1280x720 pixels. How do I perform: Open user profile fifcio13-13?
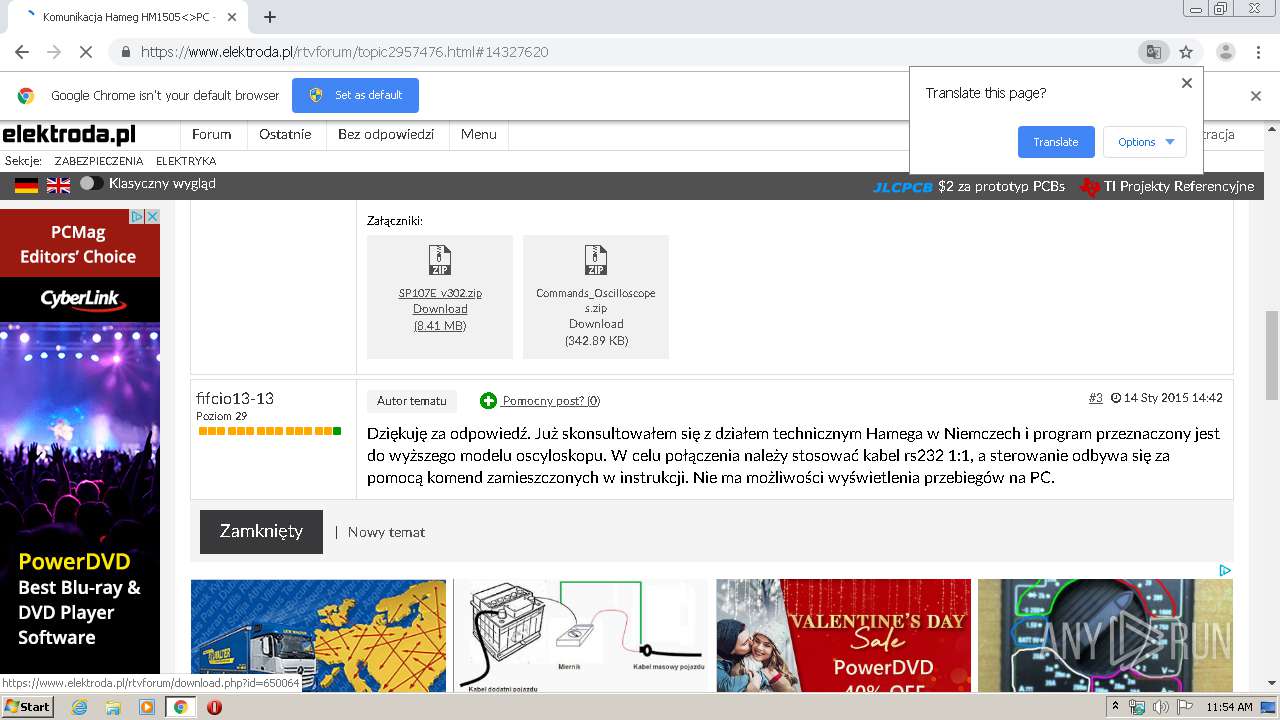click(235, 398)
